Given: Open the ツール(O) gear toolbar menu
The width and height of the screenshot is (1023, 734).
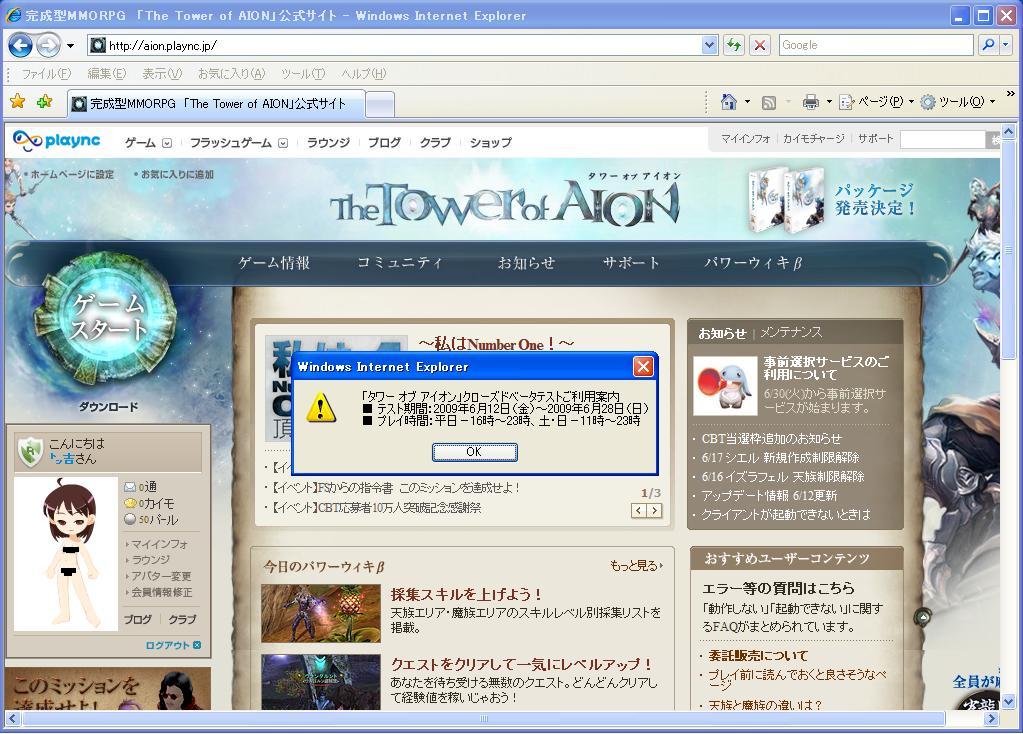Looking at the screenshot, I should pos(958,102).
